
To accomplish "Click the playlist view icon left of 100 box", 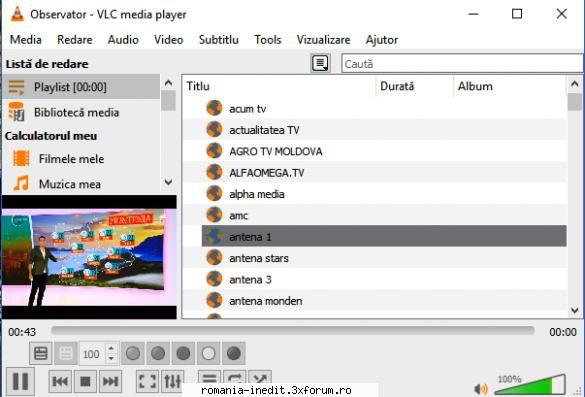I will tap(41, 353).
